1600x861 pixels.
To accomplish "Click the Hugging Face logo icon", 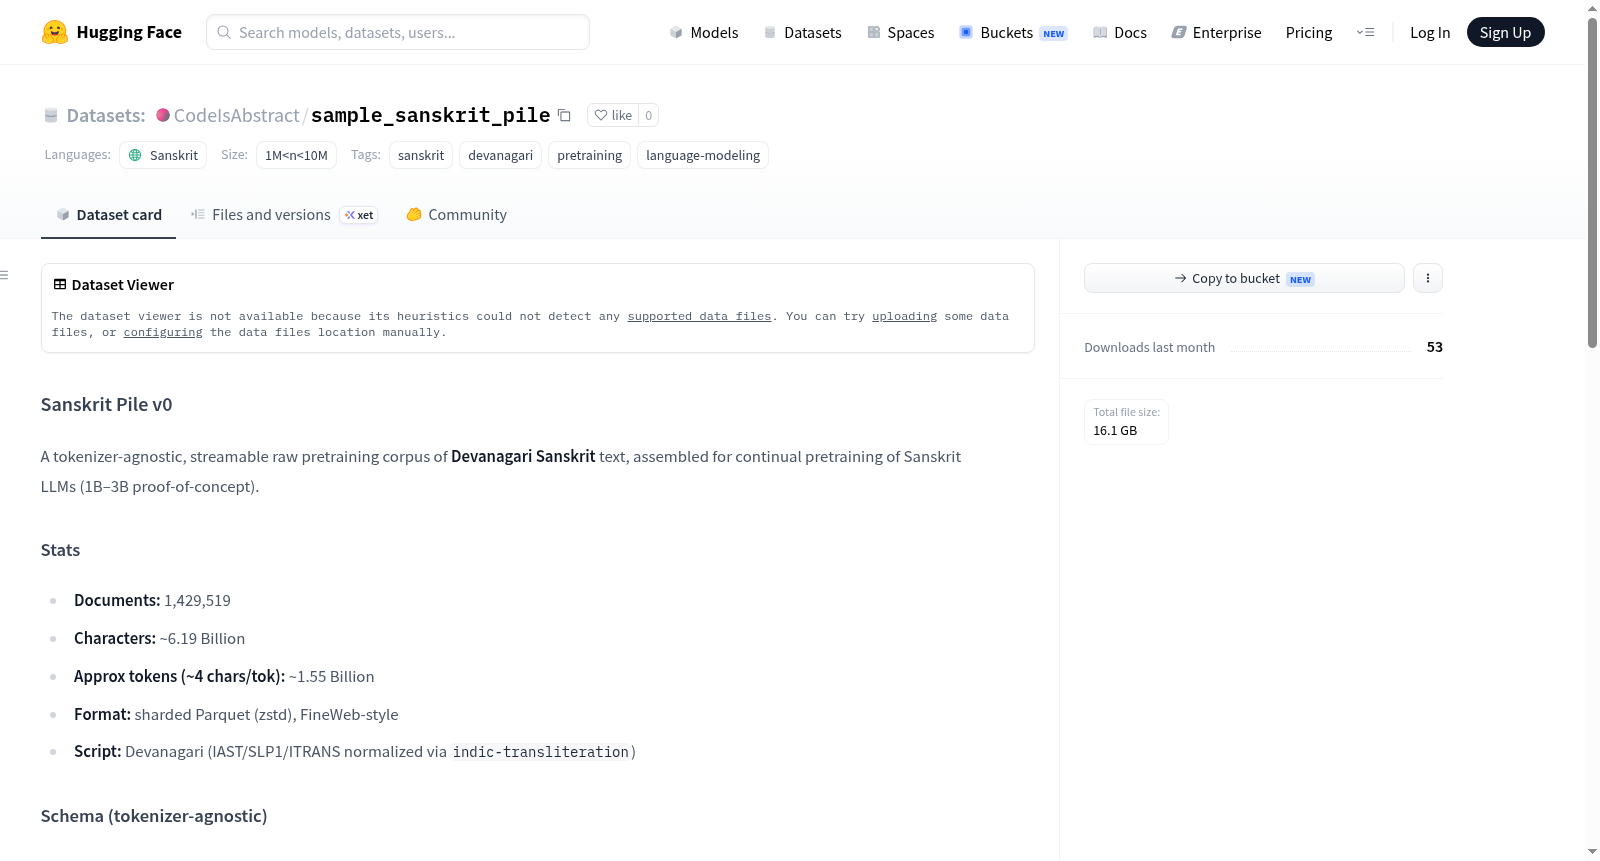I will coord(55,32).
